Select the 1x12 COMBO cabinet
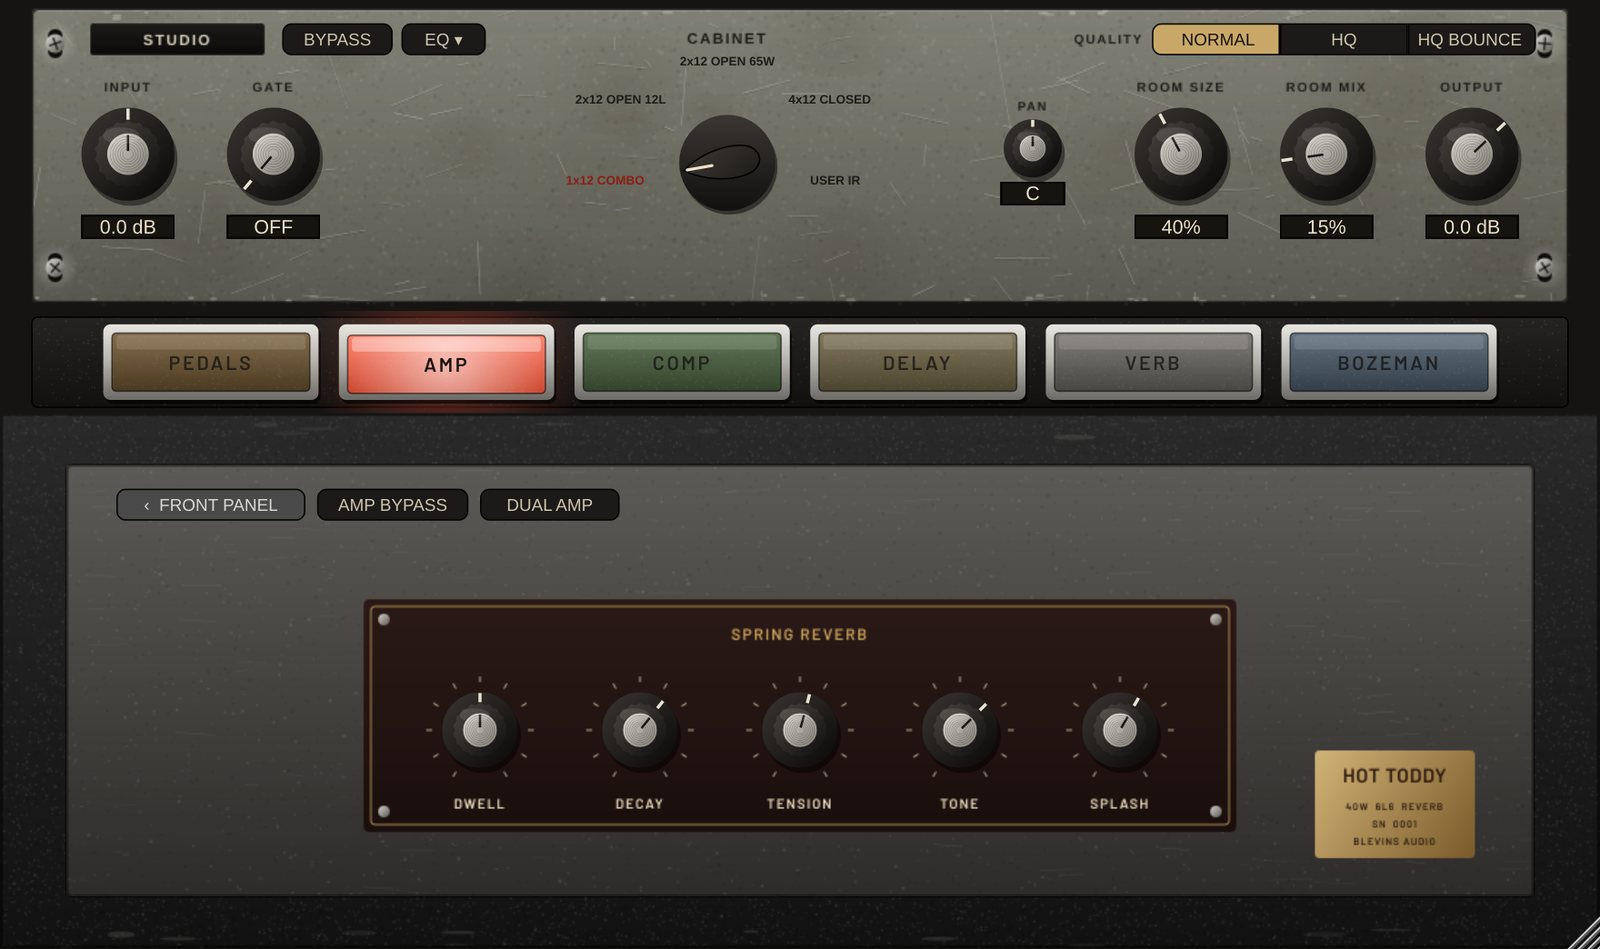 pyautogui.click(x=605, y=180)
